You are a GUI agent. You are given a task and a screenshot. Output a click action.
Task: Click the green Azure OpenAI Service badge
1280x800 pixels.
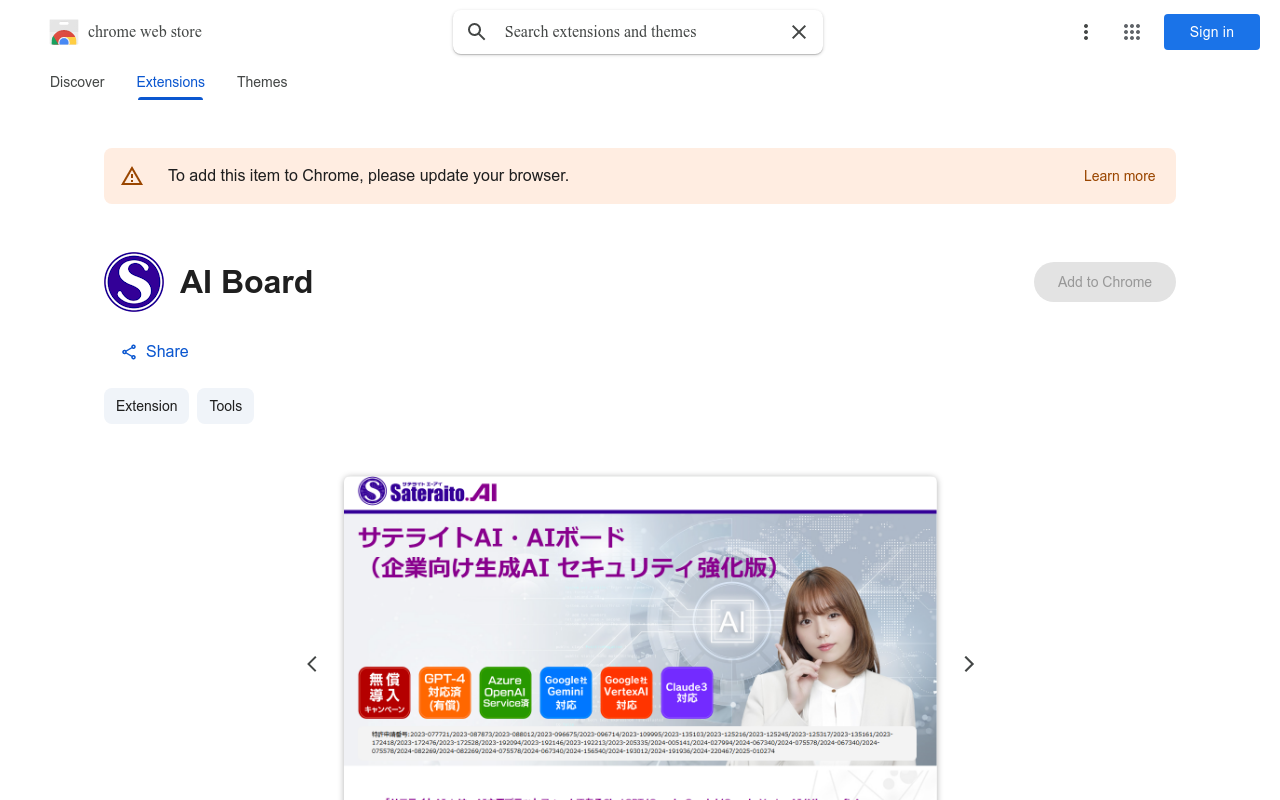click(505, 693)
